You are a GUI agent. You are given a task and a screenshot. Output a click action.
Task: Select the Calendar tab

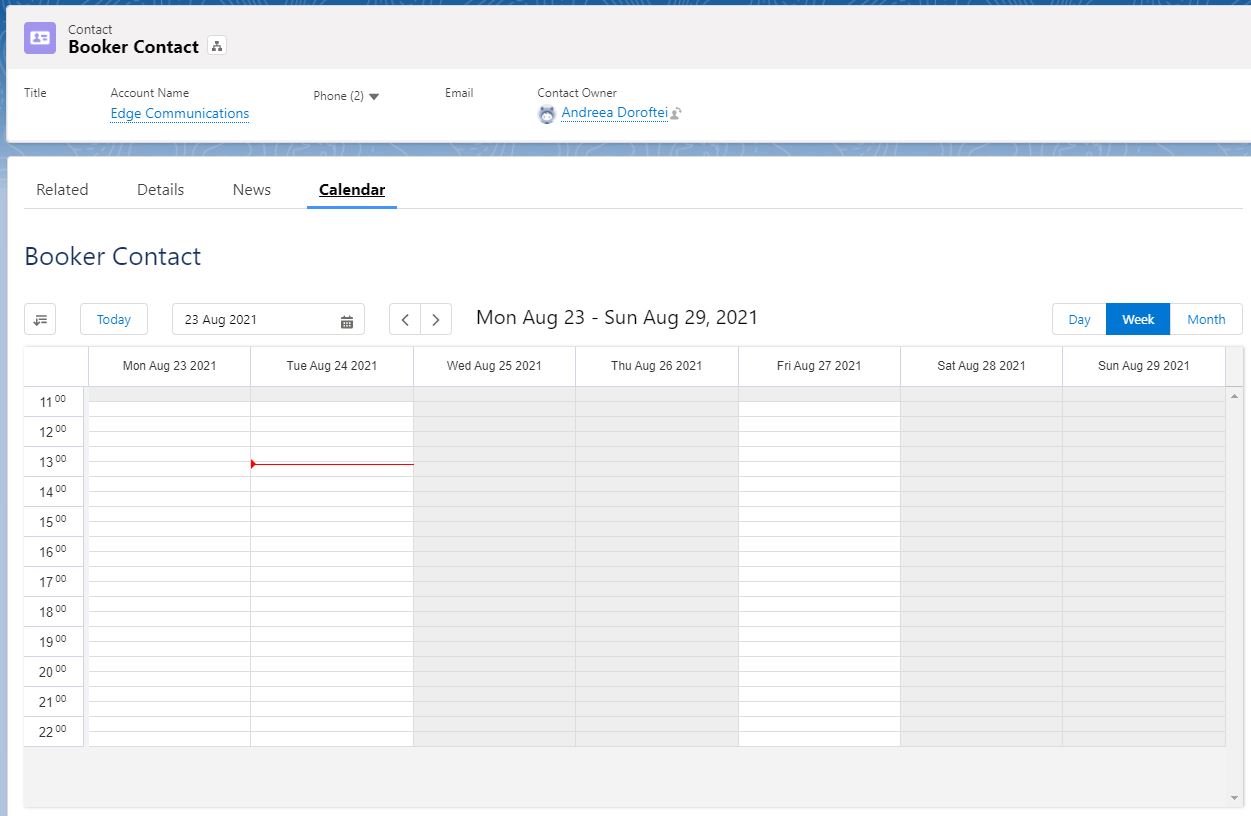352,189
